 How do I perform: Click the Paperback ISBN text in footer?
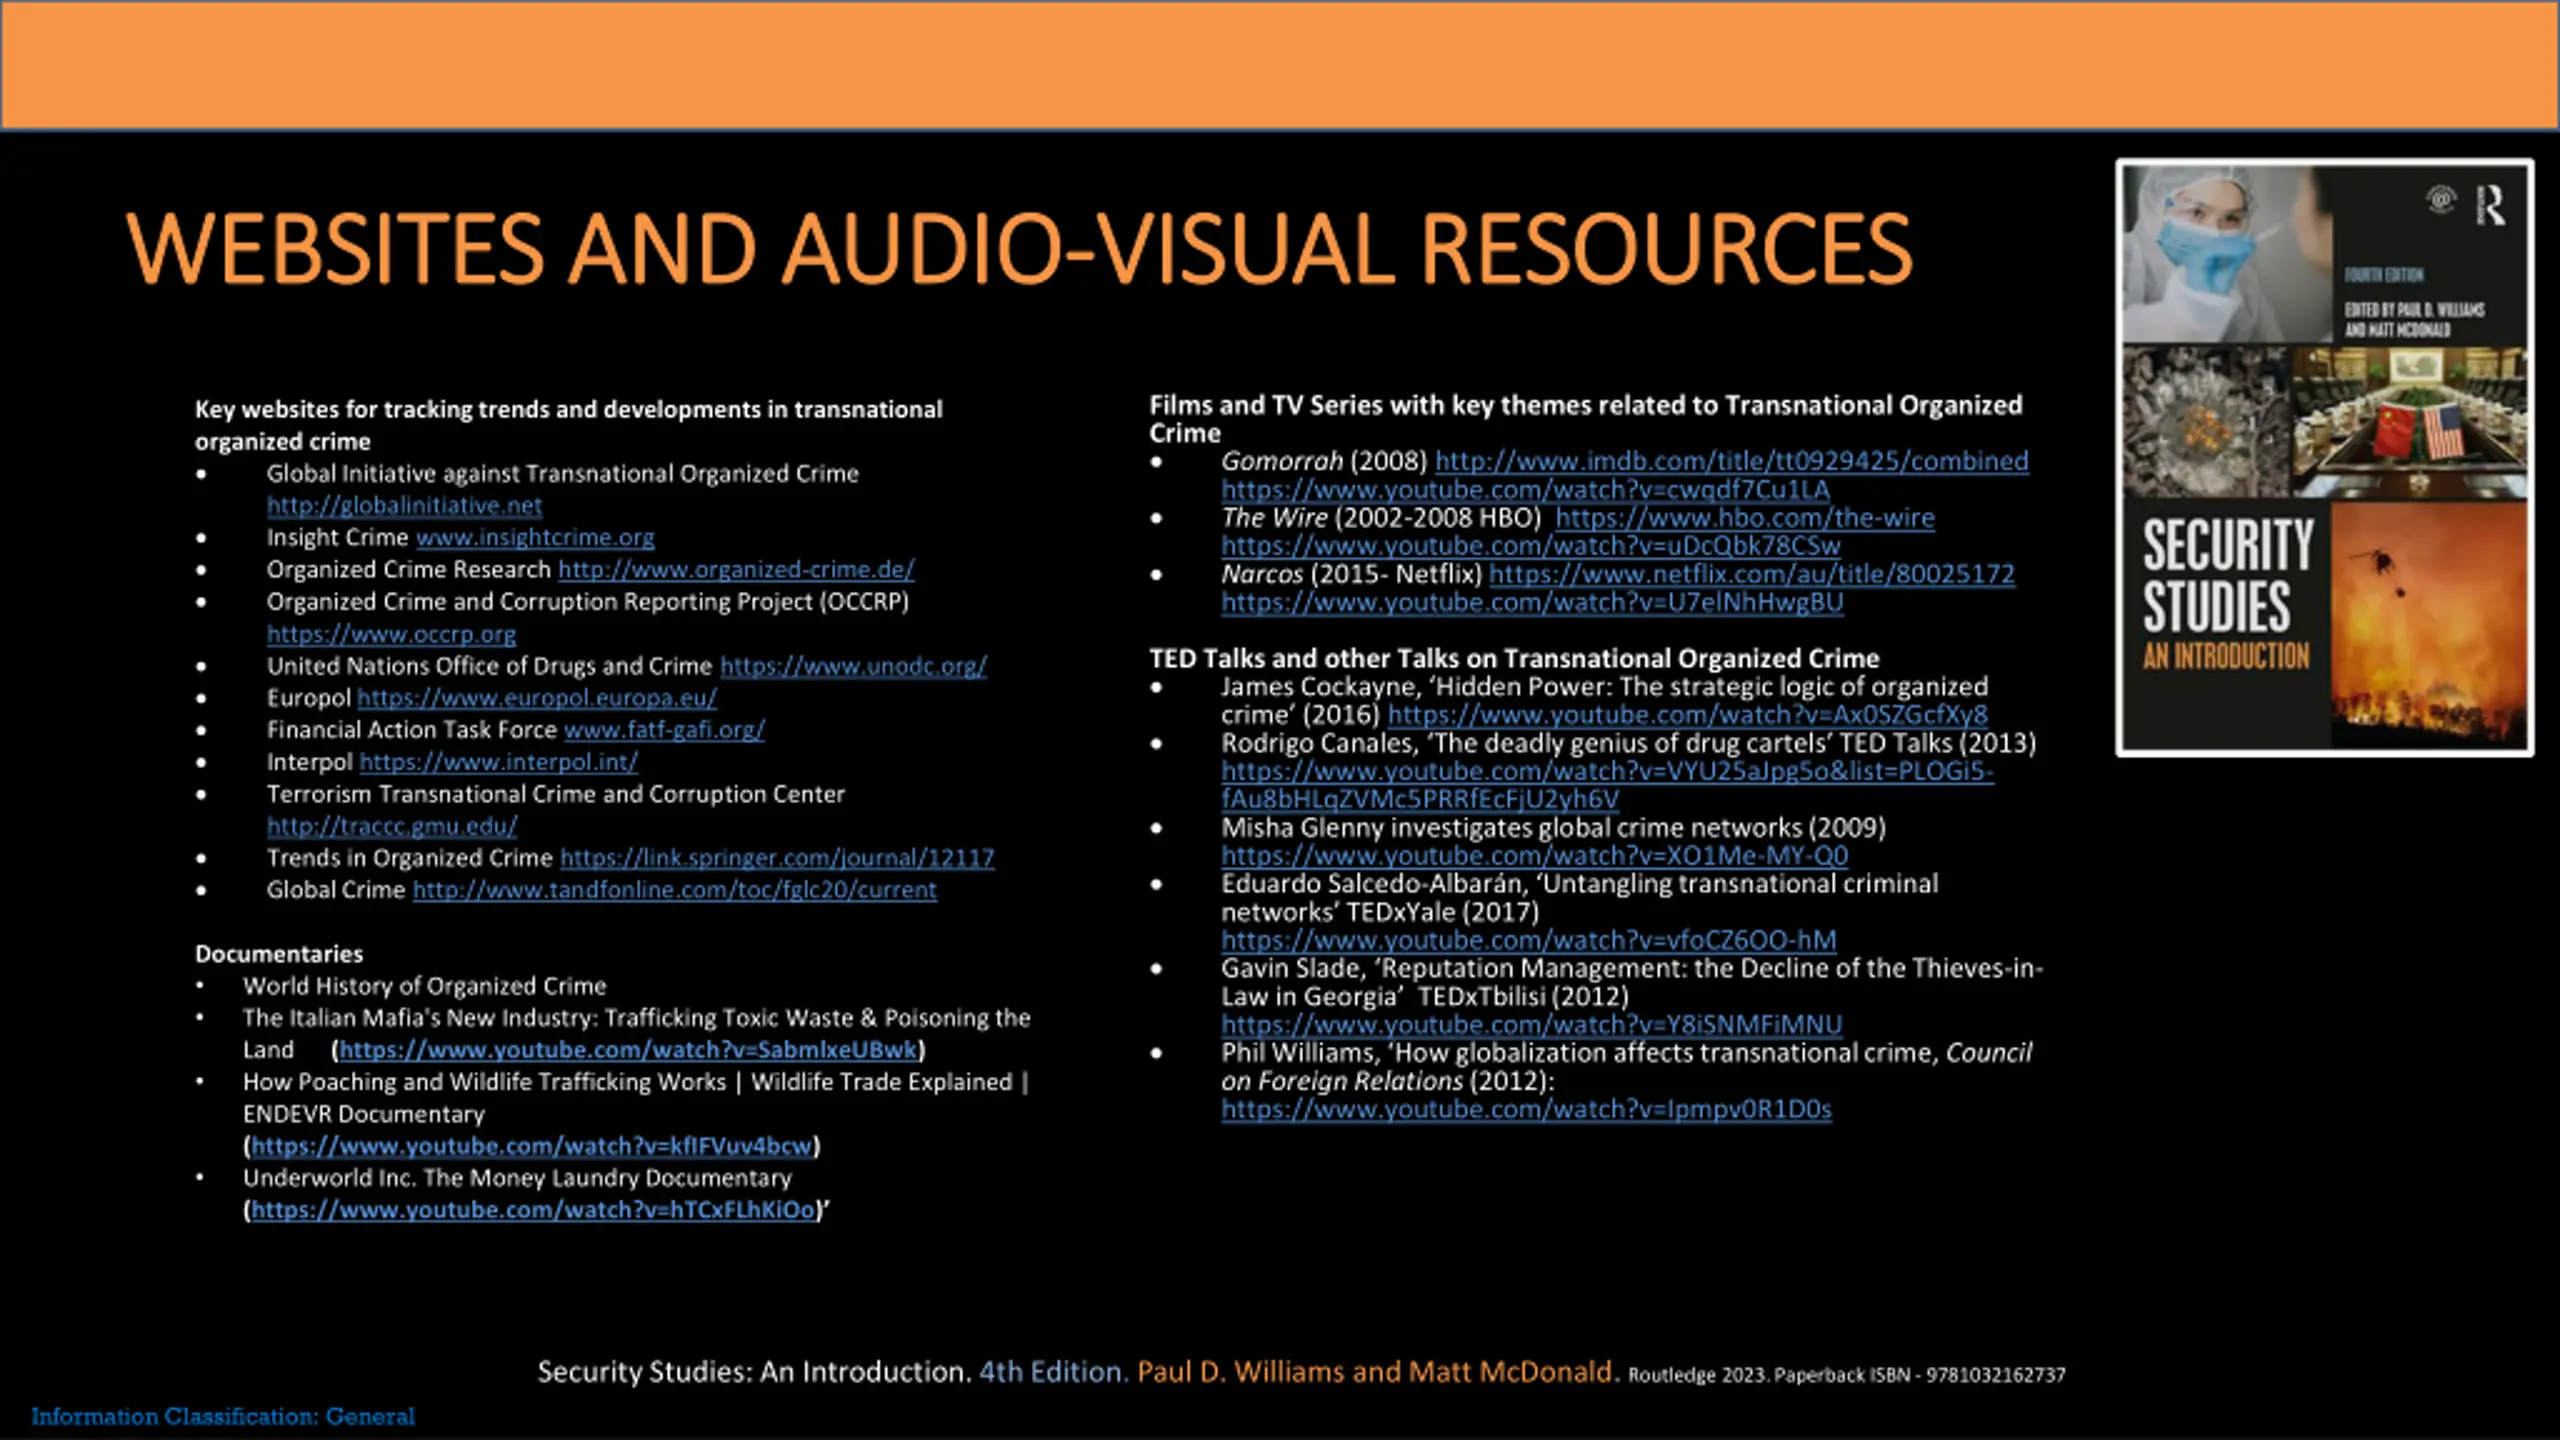pyautogui.click(x=1920, y=1375)
